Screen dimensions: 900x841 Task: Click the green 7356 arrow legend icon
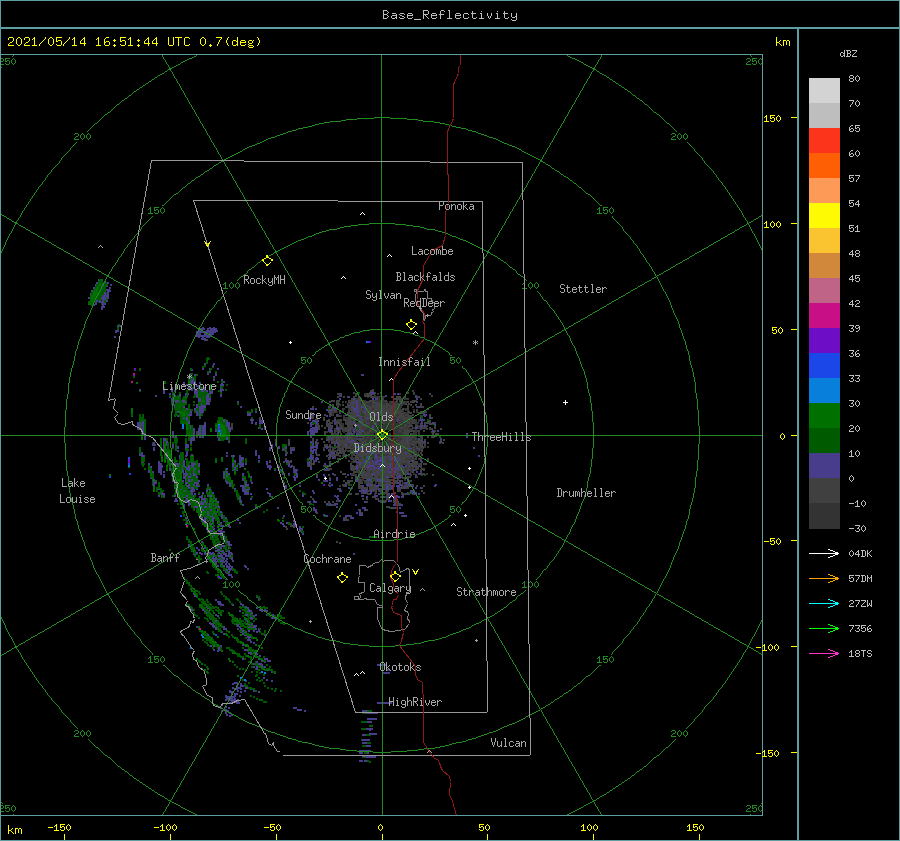coord(824,629)
